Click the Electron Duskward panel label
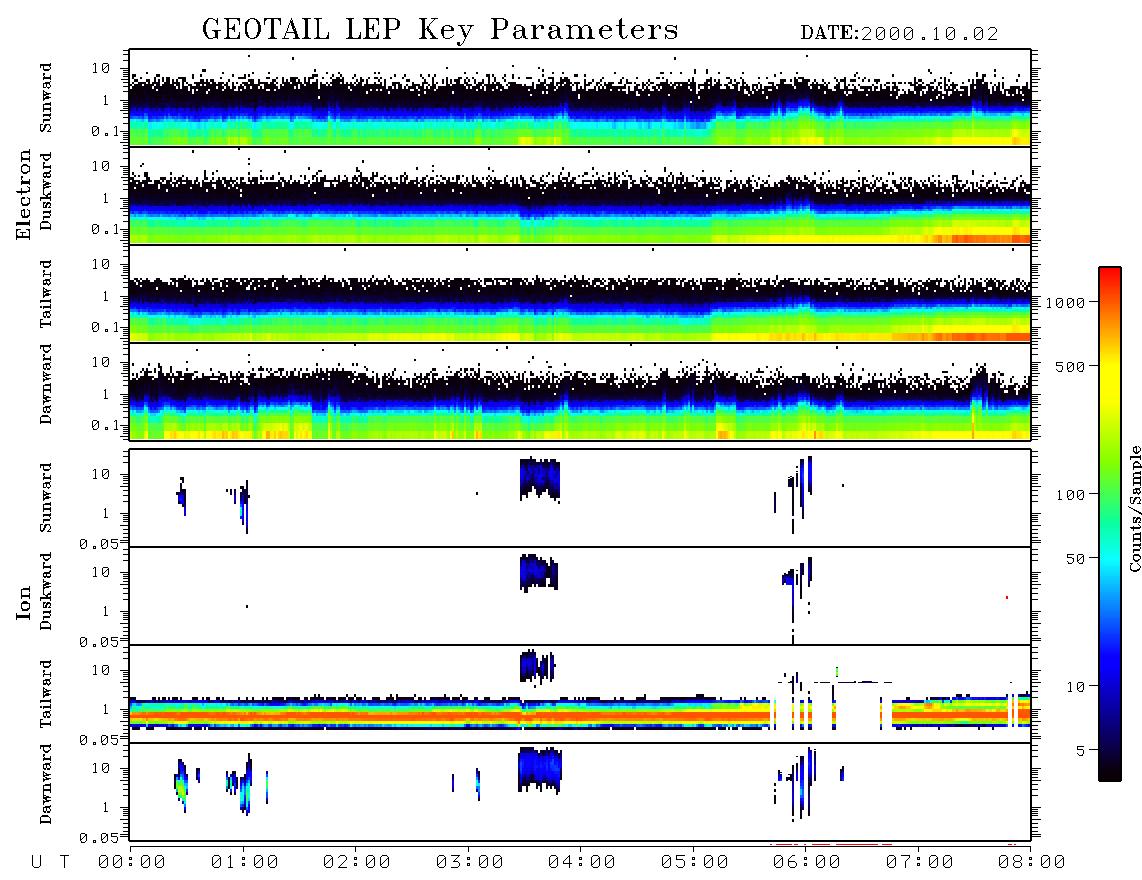The height and width of the screenshot is (880, 1142). [x=46, y=191]
